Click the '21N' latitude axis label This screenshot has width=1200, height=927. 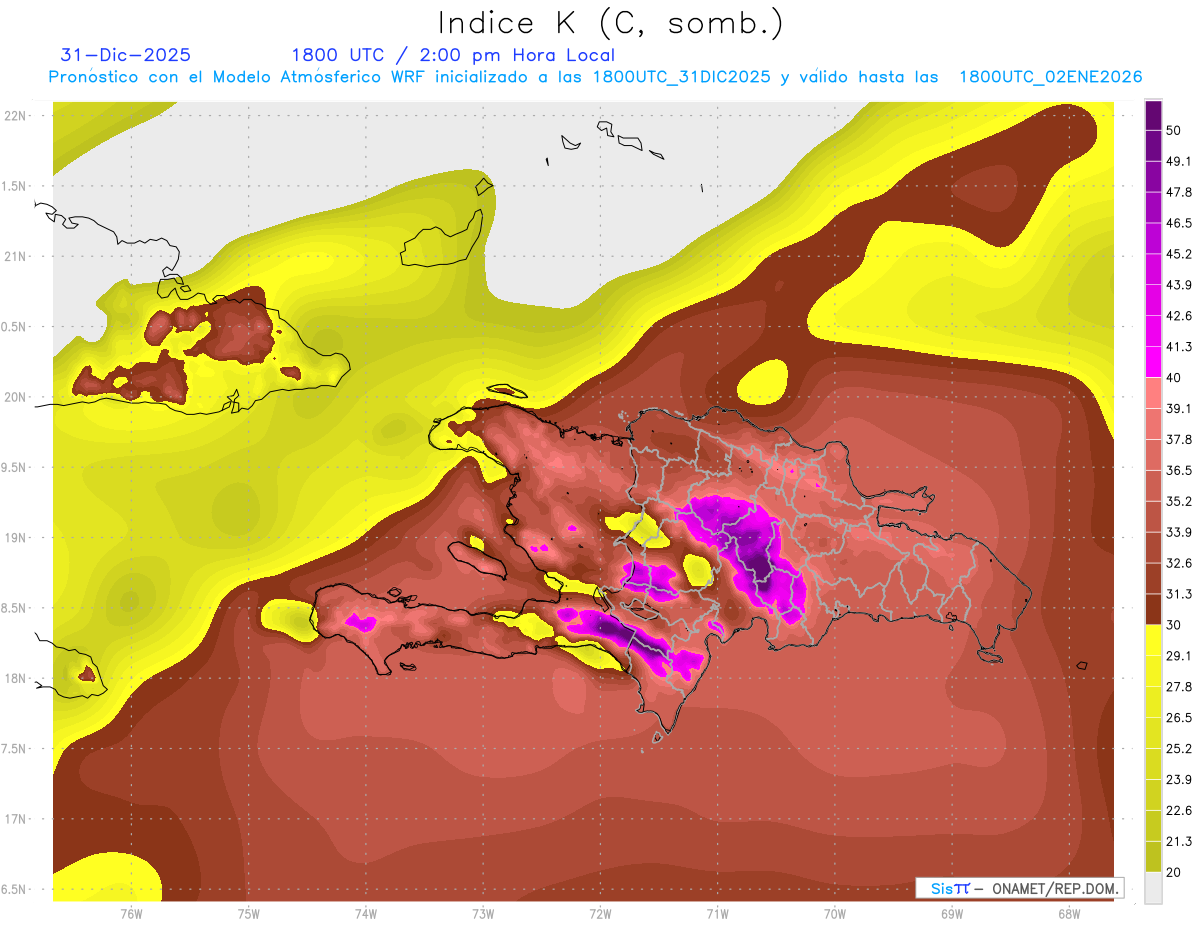[x=16, y=257]
